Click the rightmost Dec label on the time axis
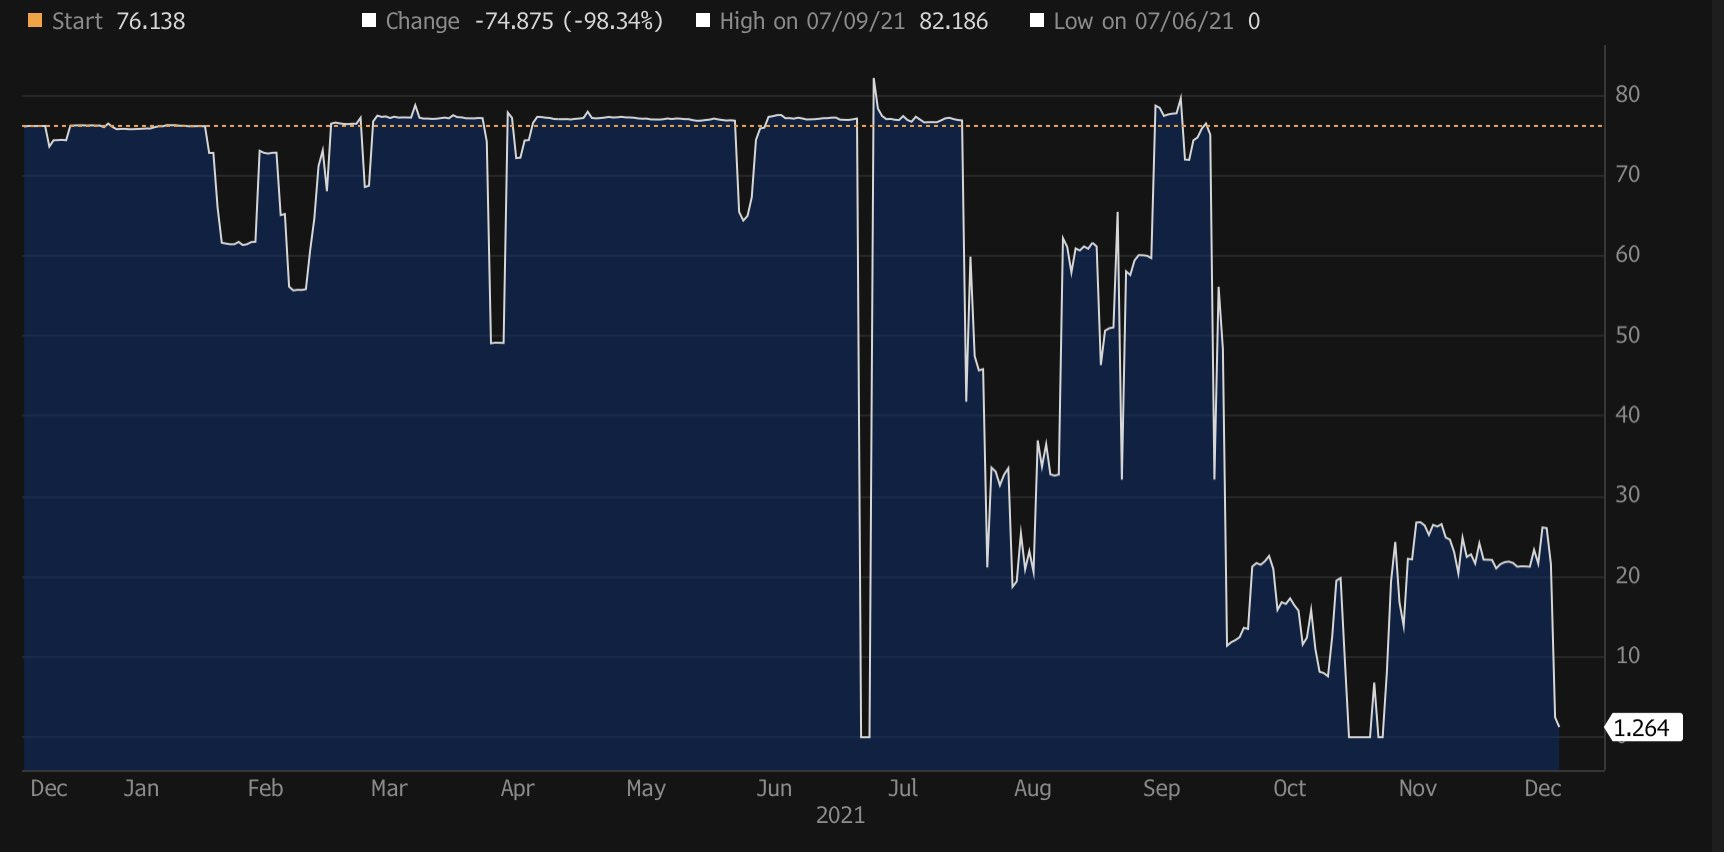This screenshot has height=852, width=1724. point(1542,788)
